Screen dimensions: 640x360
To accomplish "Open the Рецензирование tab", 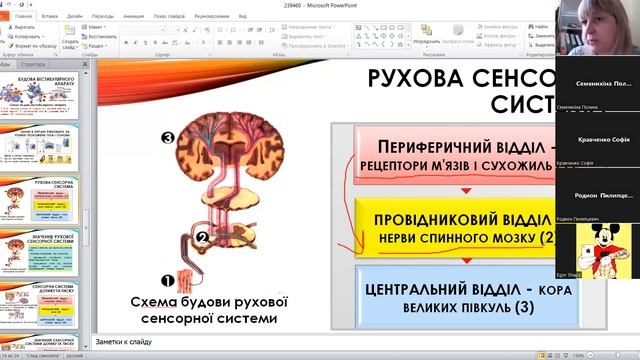I will pyautogui.click(x=211, y=16).
